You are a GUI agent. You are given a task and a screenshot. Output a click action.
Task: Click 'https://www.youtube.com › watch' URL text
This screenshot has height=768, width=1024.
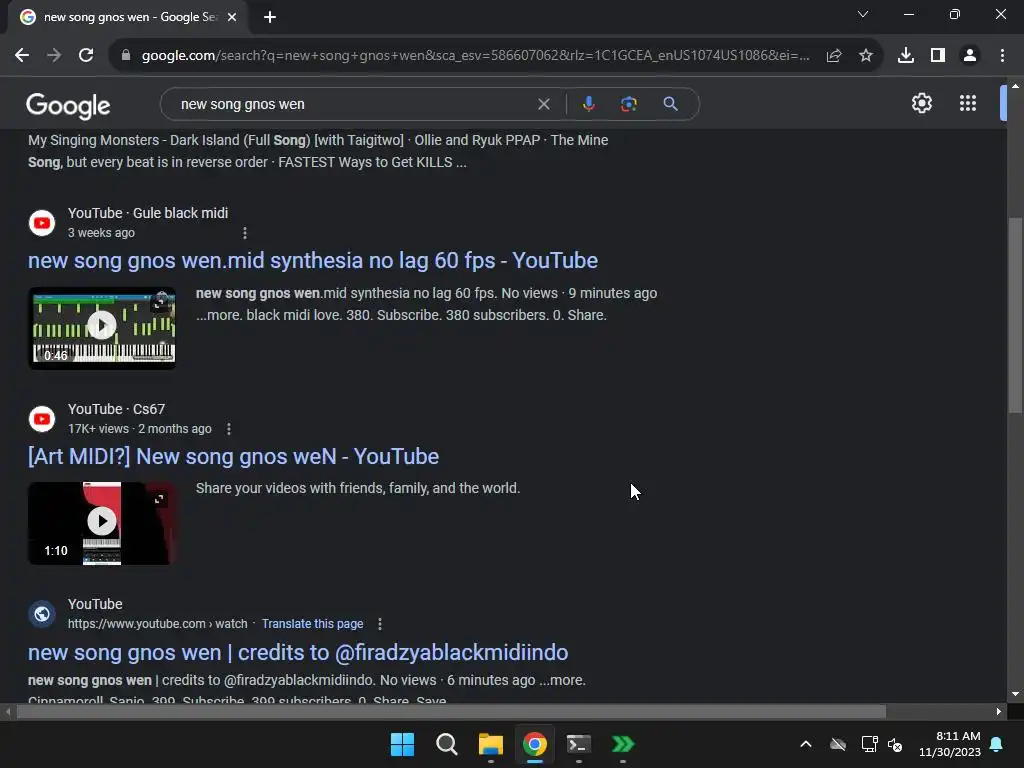157,624
